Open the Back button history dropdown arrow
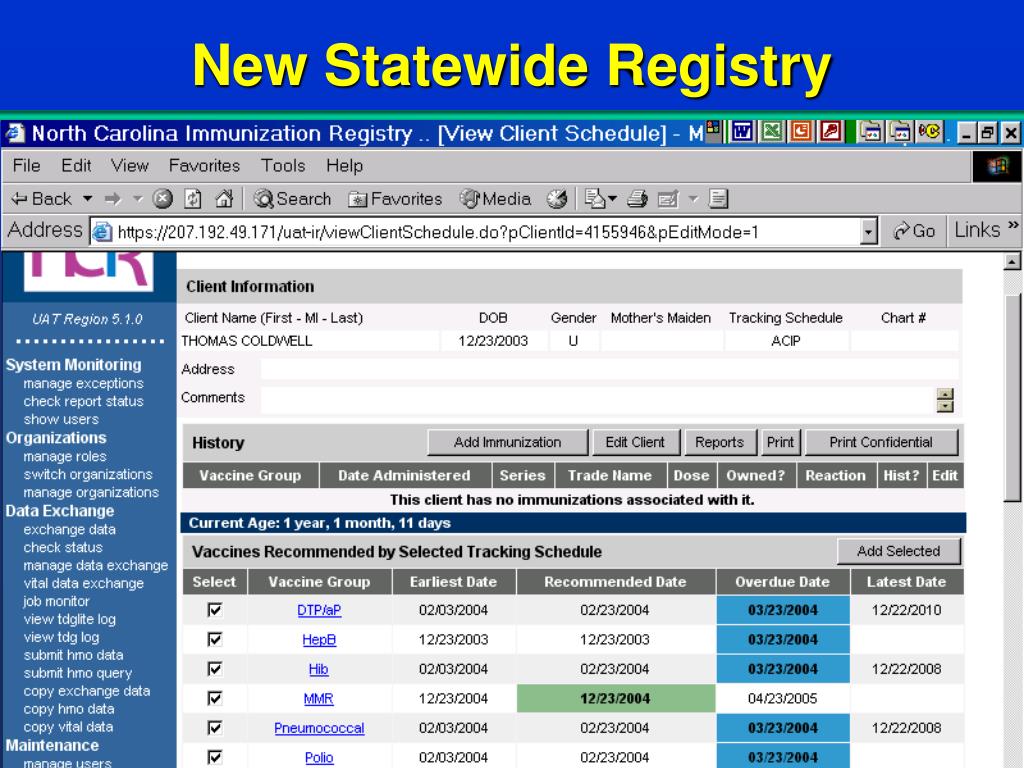The width and height of the screenshot is (1024, 768). tap(88, 198)
